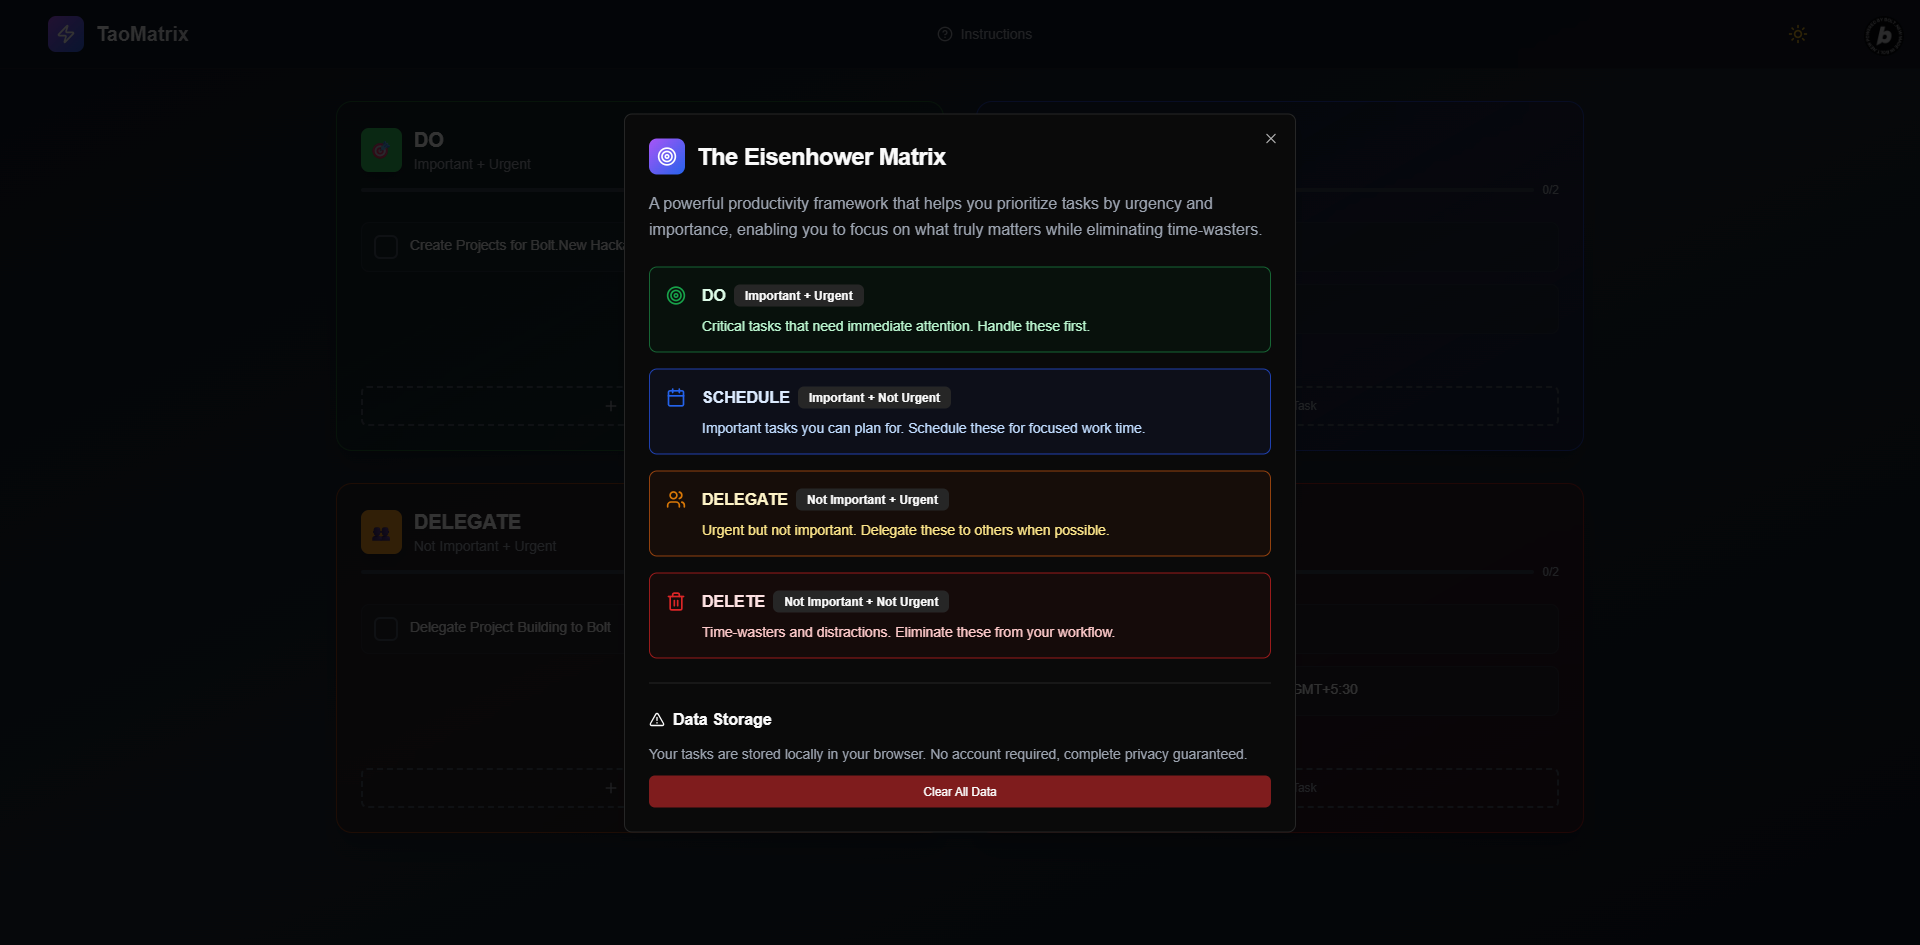Click the Schedule calendar icon
Viewport: 1920px width, 945px height.
coord(675,397)
